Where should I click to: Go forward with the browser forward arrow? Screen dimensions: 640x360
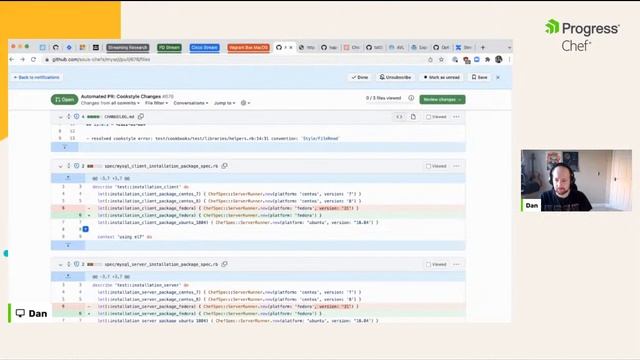(x=22, y=60)
